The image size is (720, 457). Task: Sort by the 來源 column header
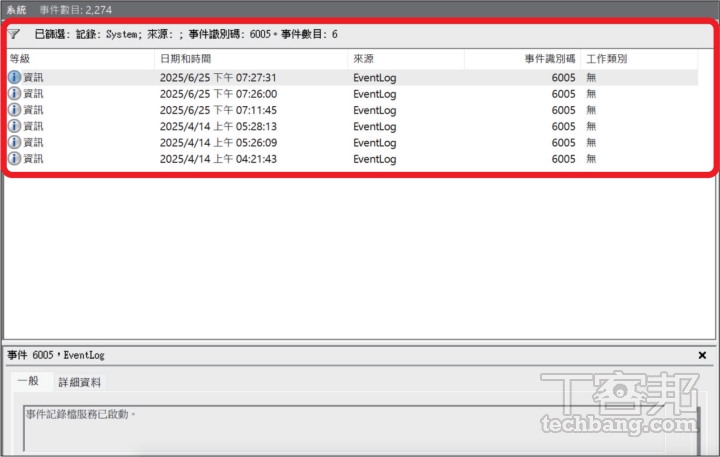pyautogui.click(x=362, y=59)
